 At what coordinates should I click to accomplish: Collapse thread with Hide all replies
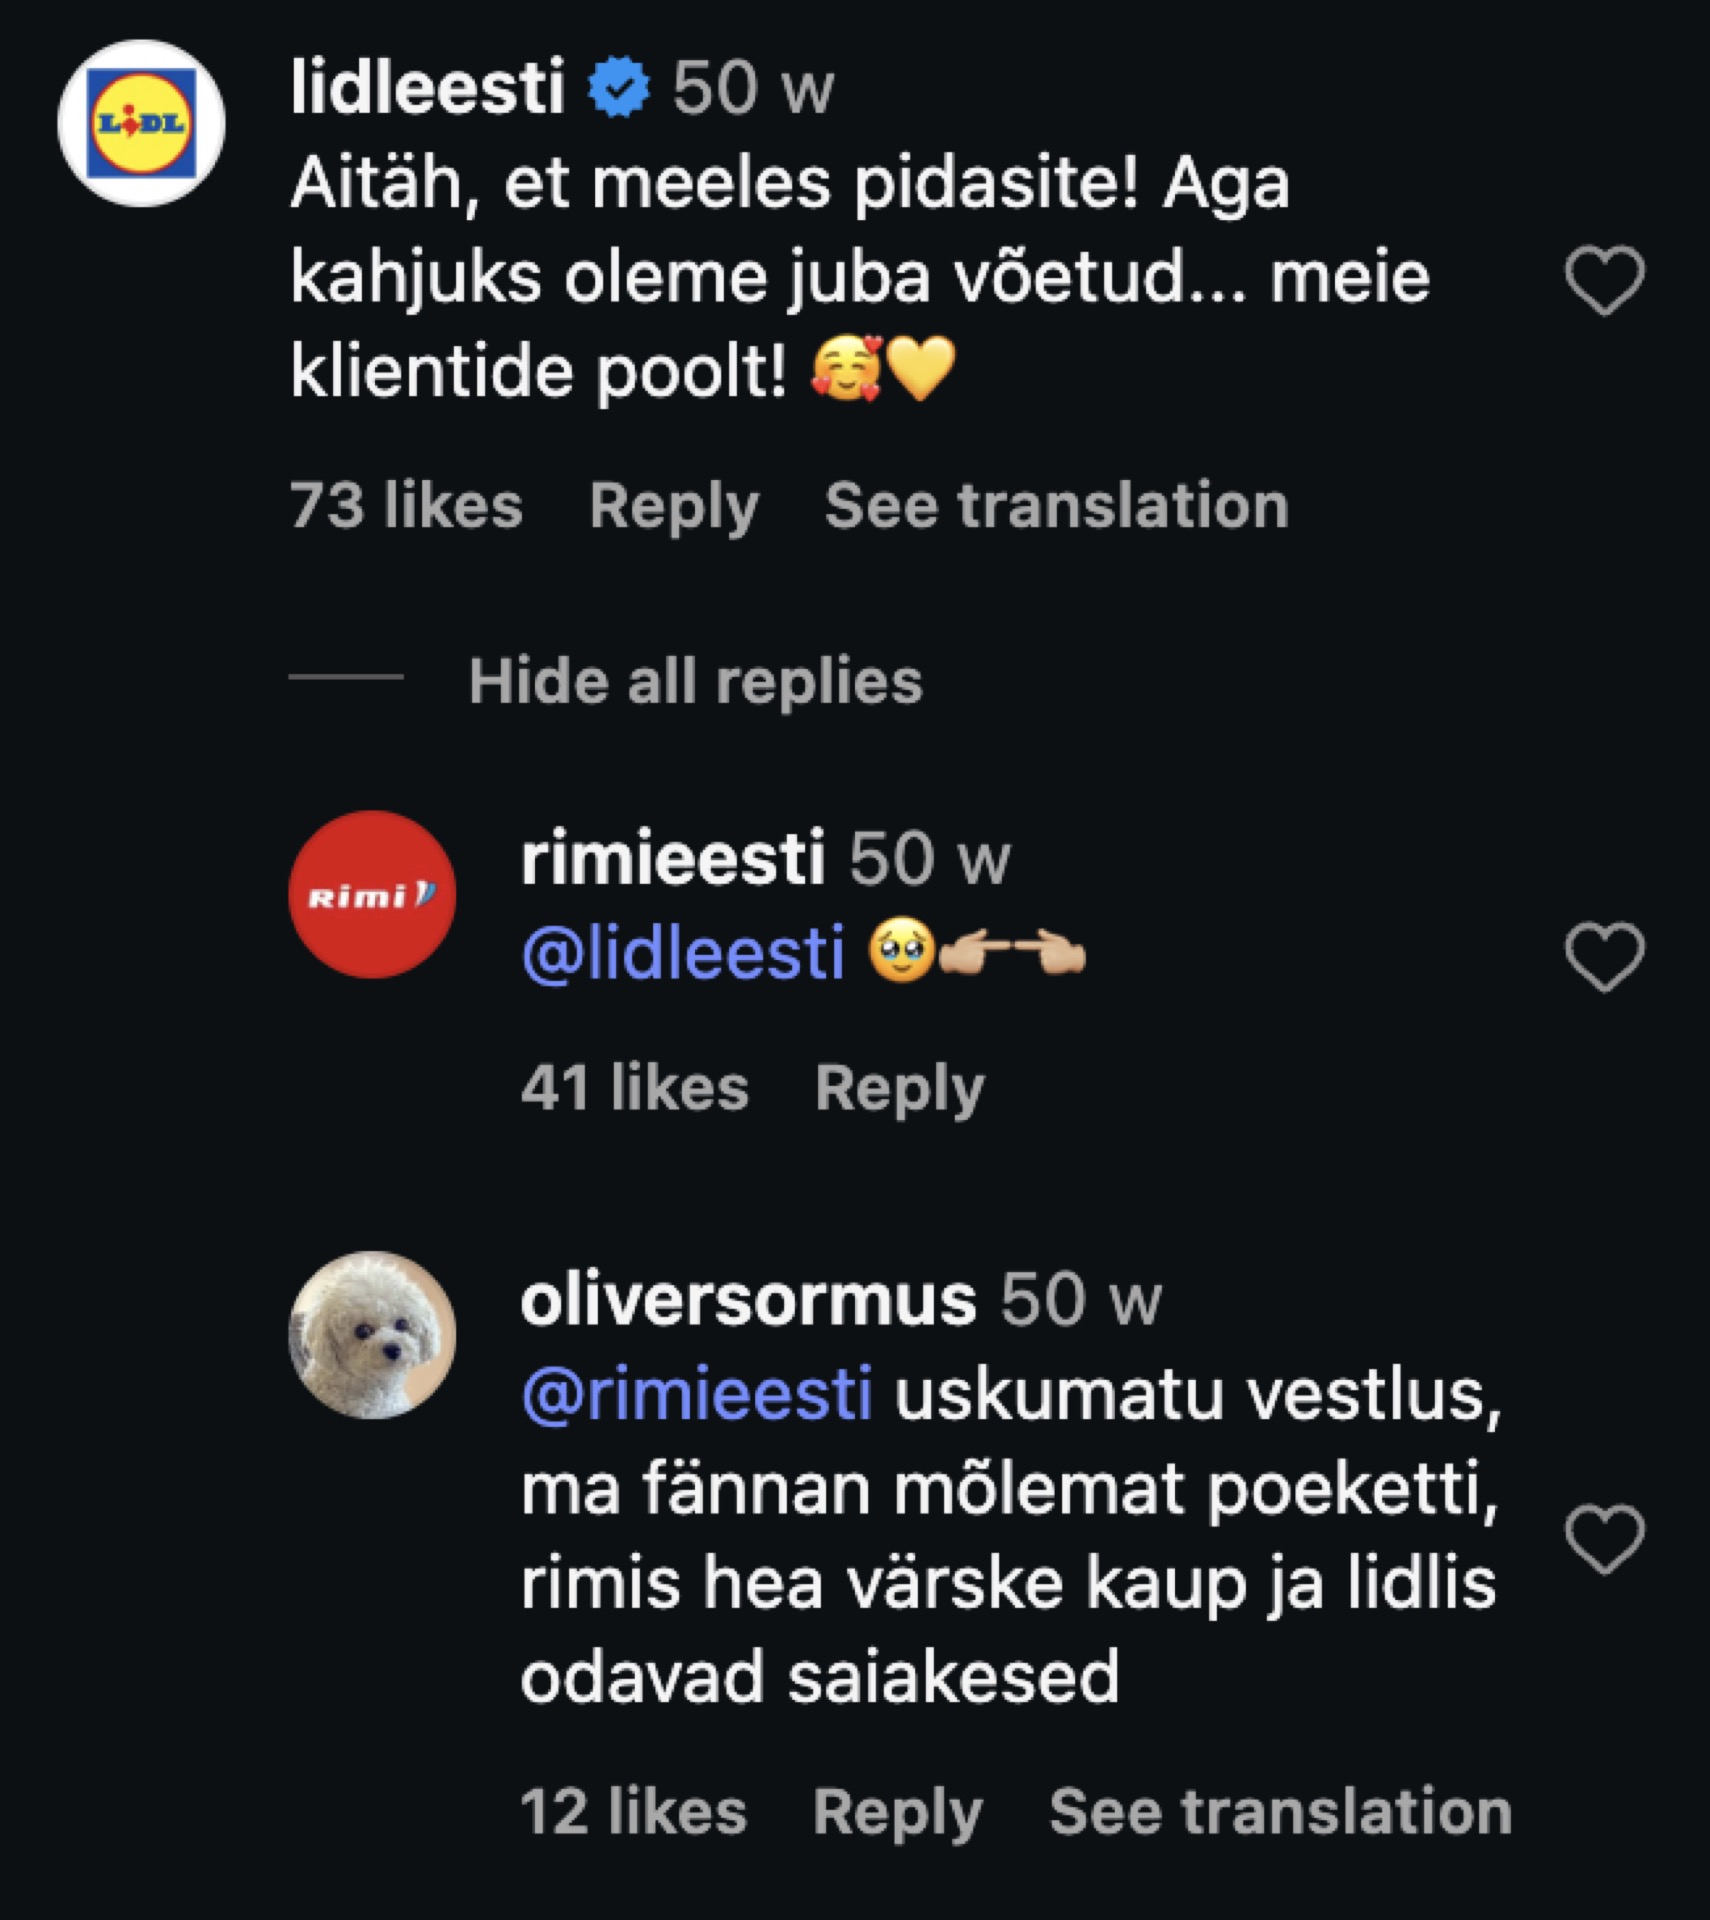point(695,681)
